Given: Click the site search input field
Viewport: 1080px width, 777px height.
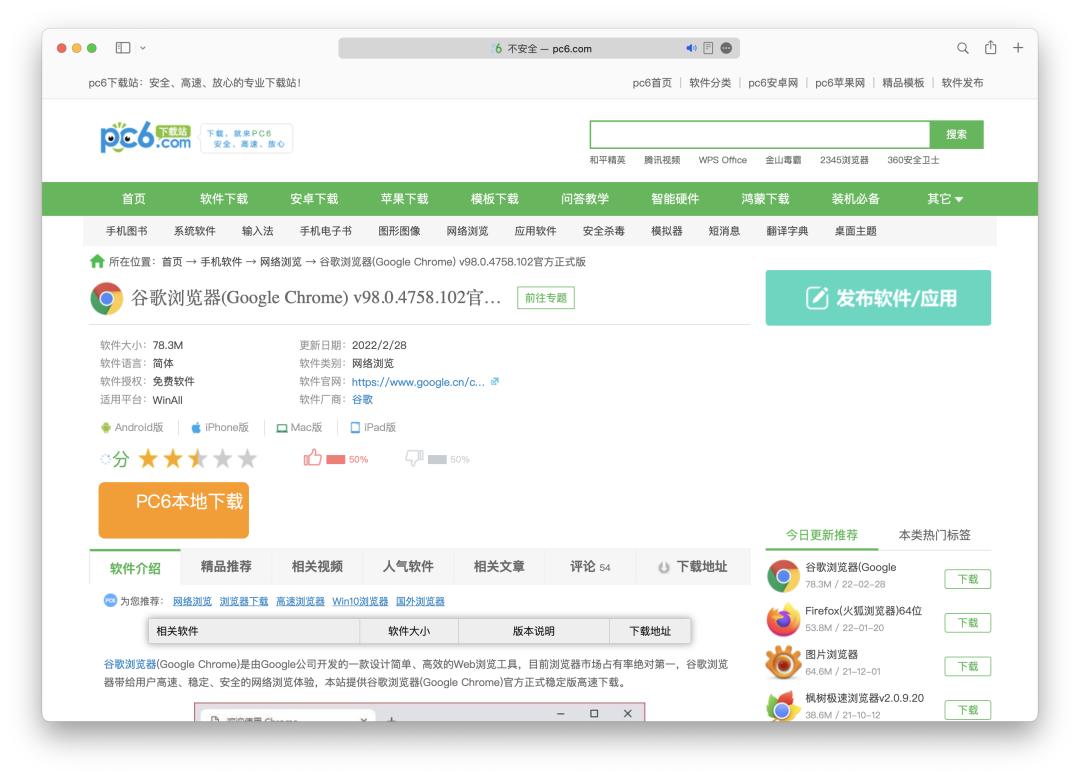Looking at the screenshot, I should tap(759, 135).
